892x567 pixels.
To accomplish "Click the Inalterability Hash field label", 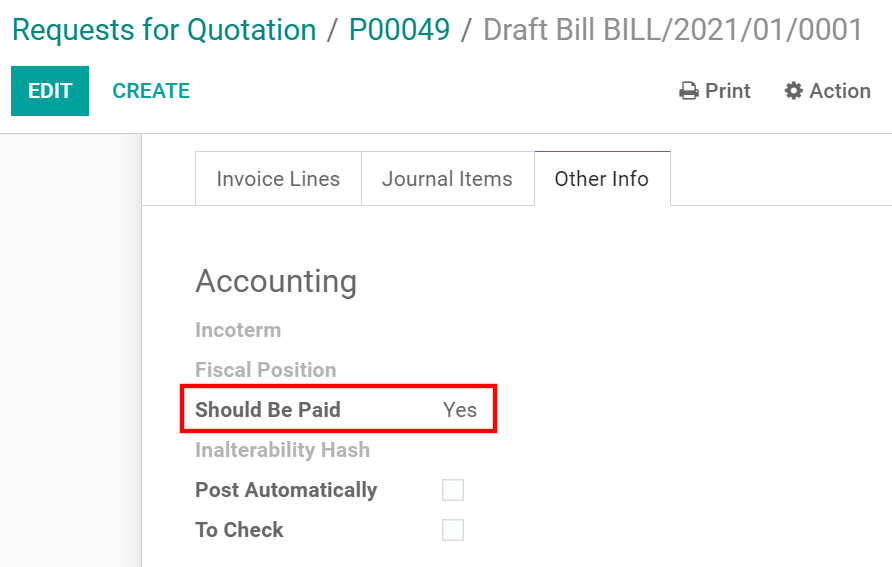I will [282, 450].
